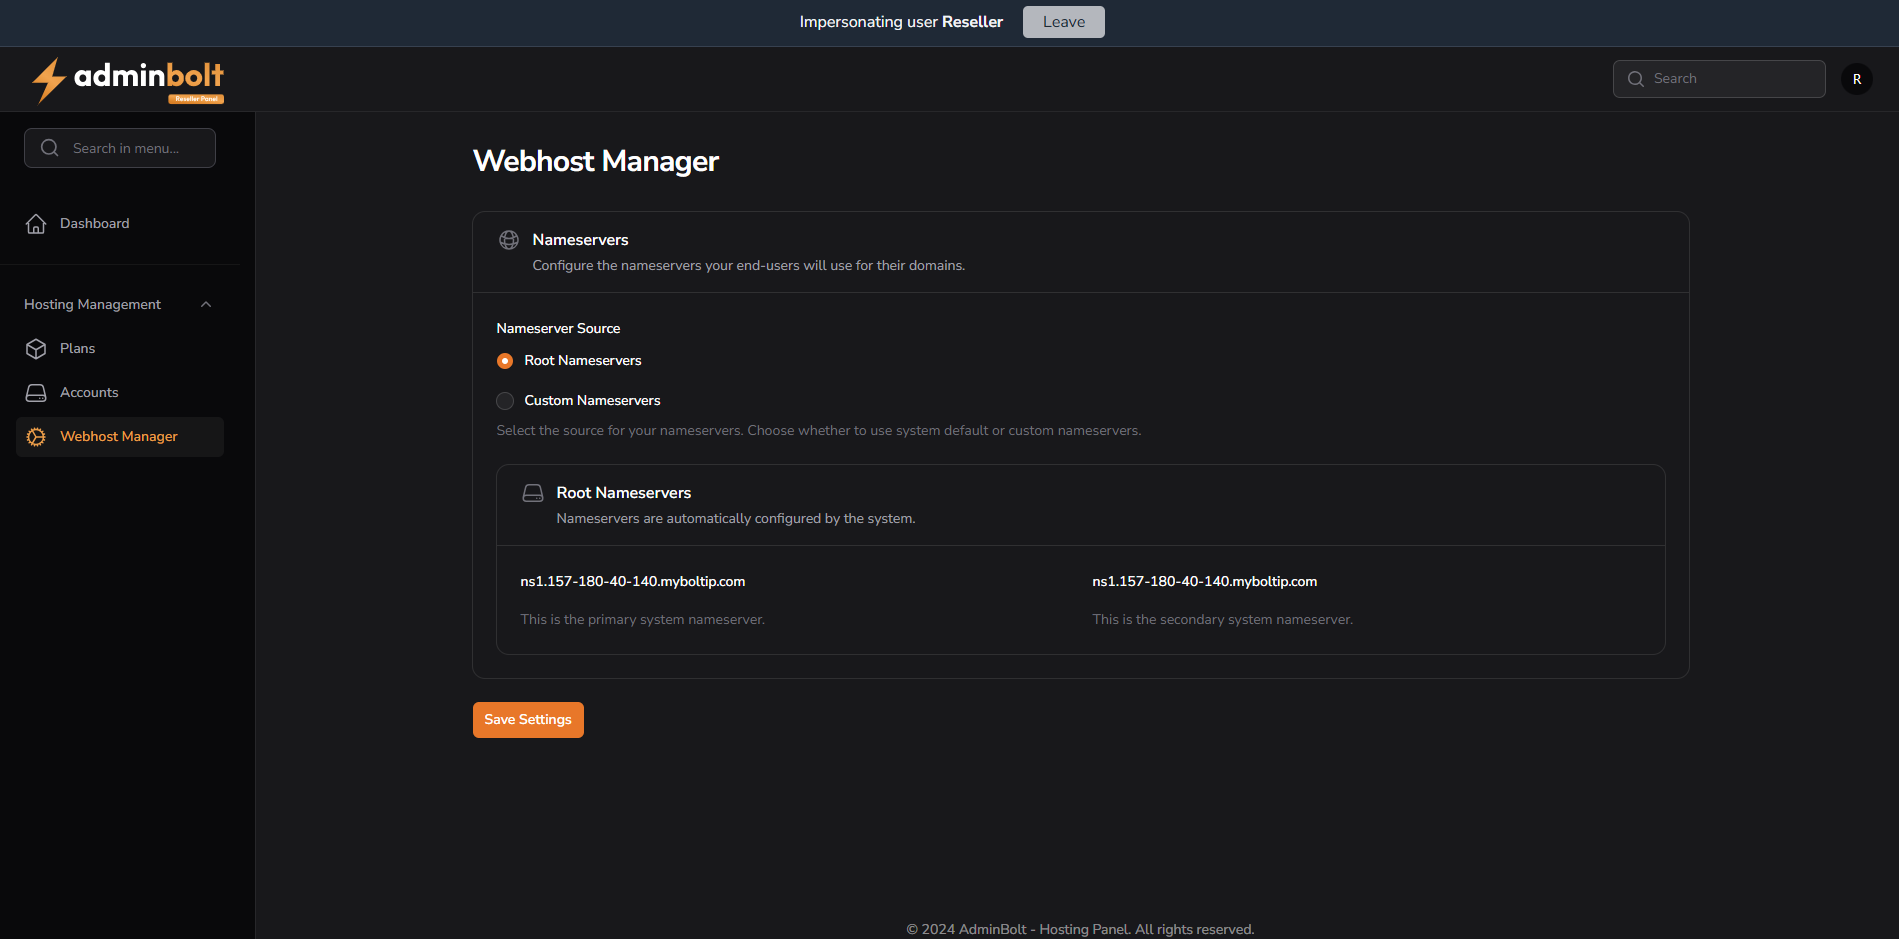Image resolution: width=1899 pixels, height=939 pixels.
Task: Choose the Custom Nameservers option
Action: 505,400
